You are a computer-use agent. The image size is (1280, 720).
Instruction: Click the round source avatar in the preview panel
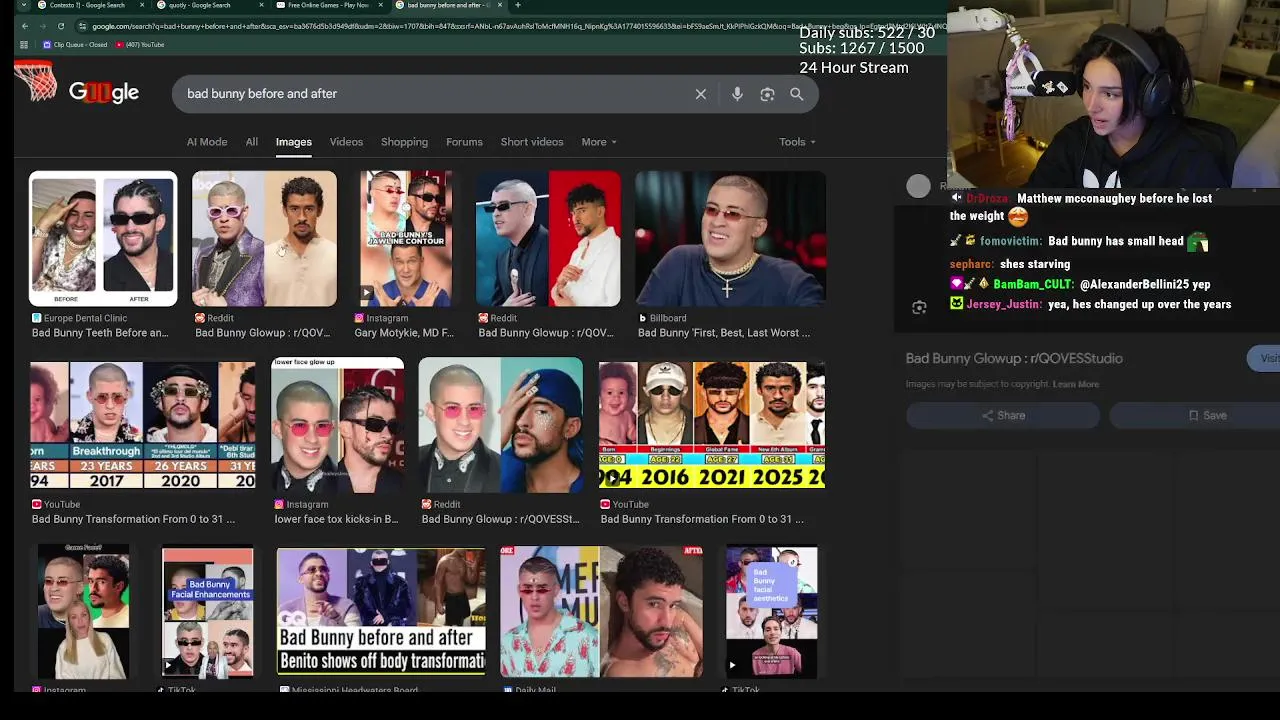[918, 186]
